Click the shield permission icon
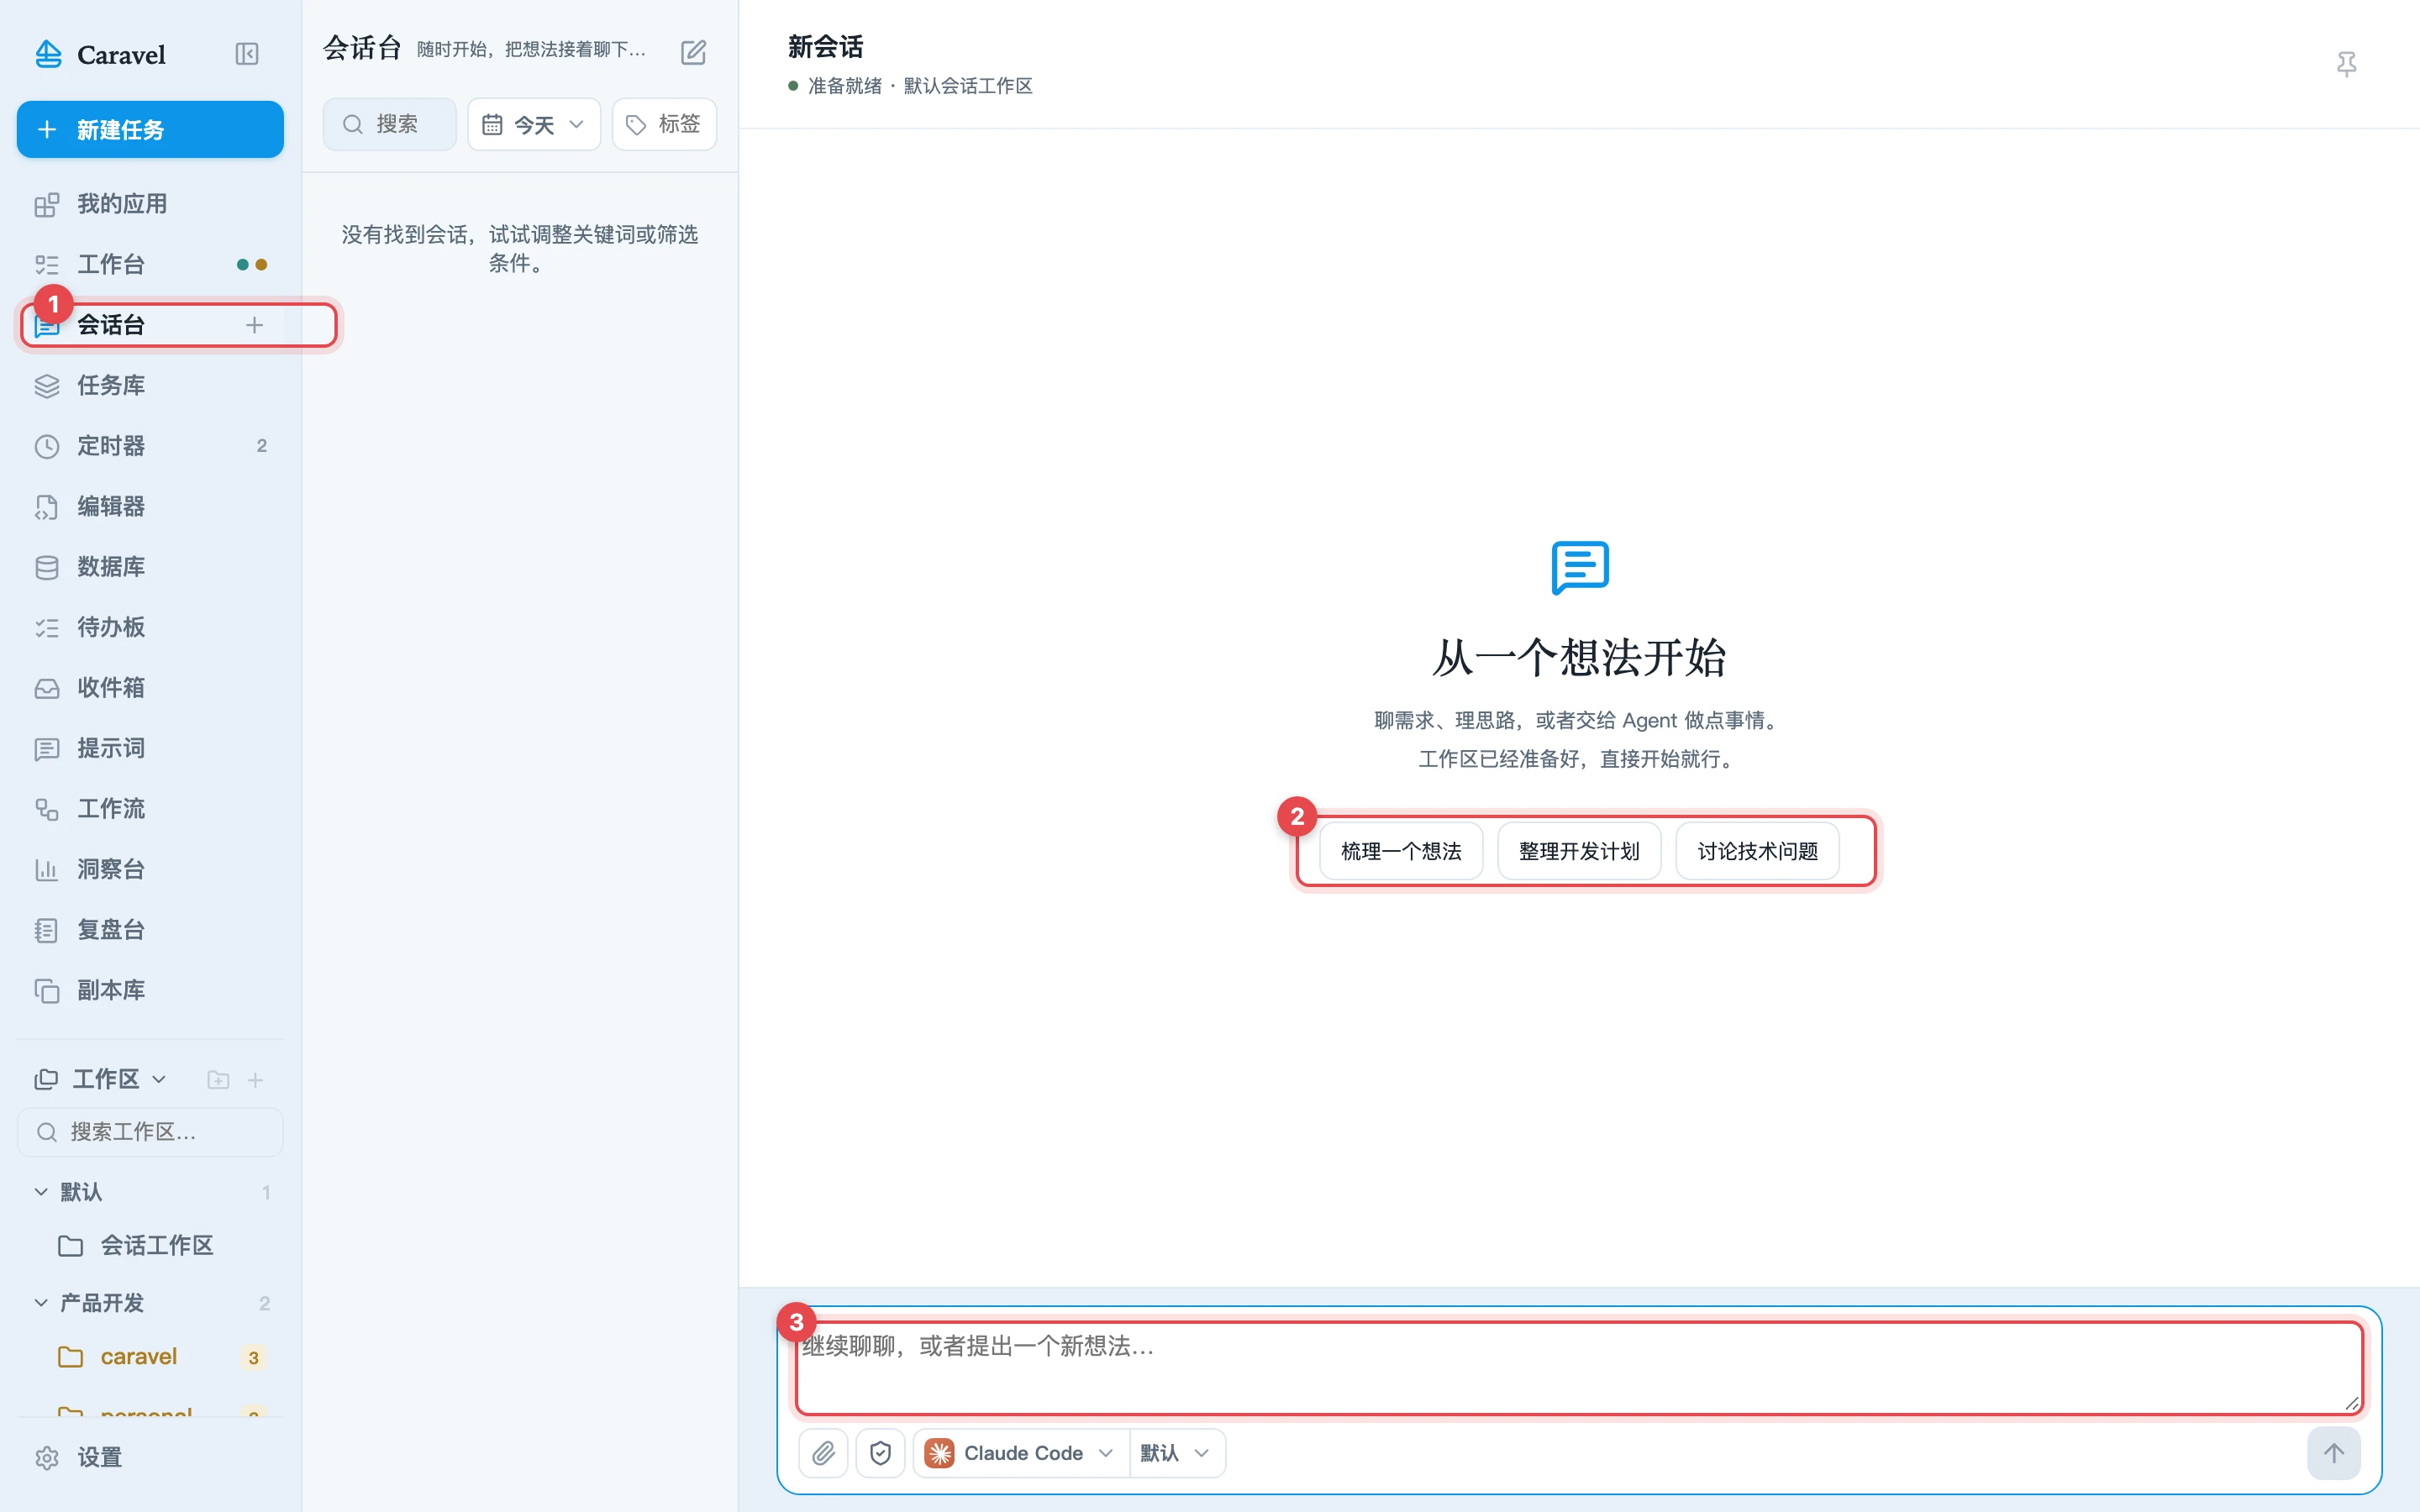 point(880,1453)
